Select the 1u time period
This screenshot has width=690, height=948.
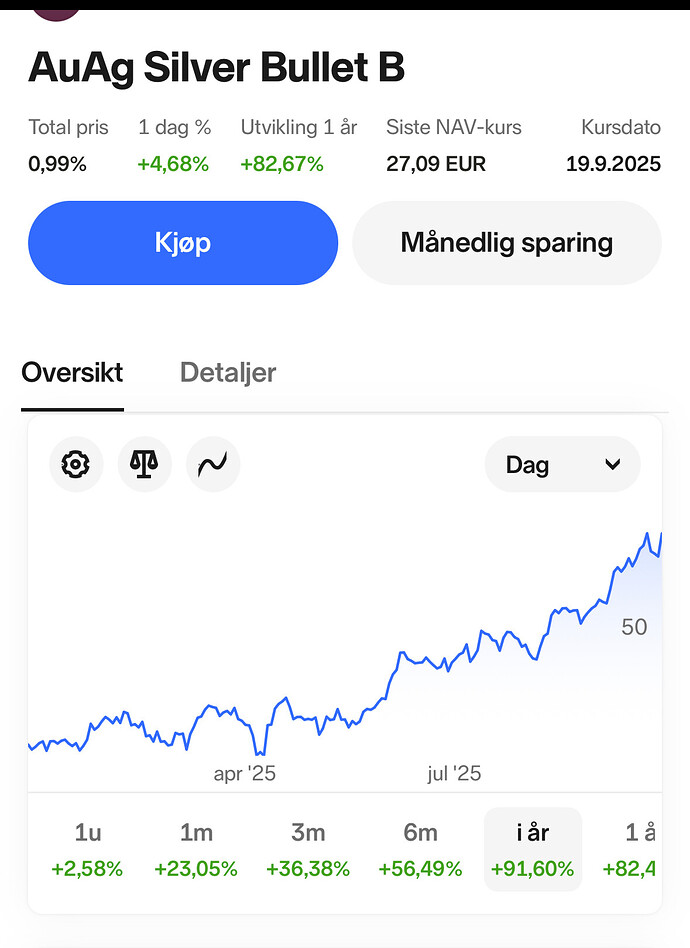pyautogui.click(x=87, y=849)
